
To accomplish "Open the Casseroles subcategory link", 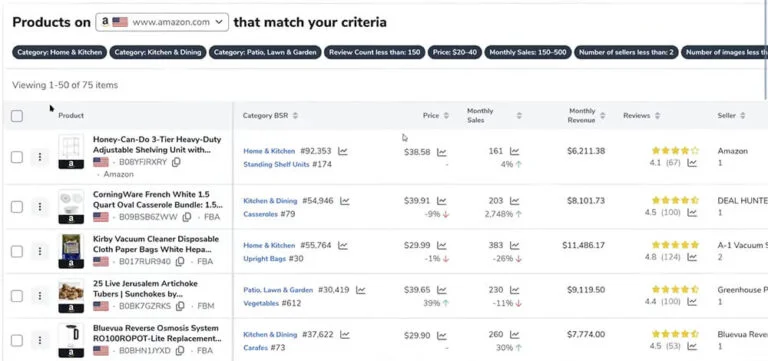I will click(261, 214).
